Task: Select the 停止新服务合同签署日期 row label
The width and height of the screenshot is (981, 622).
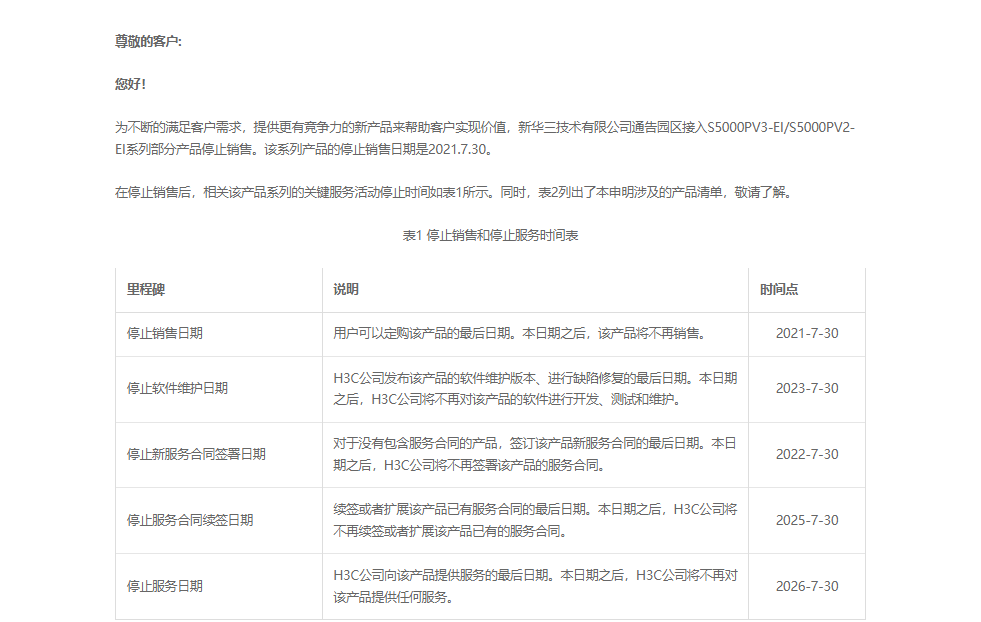Action: click(196, 454)
